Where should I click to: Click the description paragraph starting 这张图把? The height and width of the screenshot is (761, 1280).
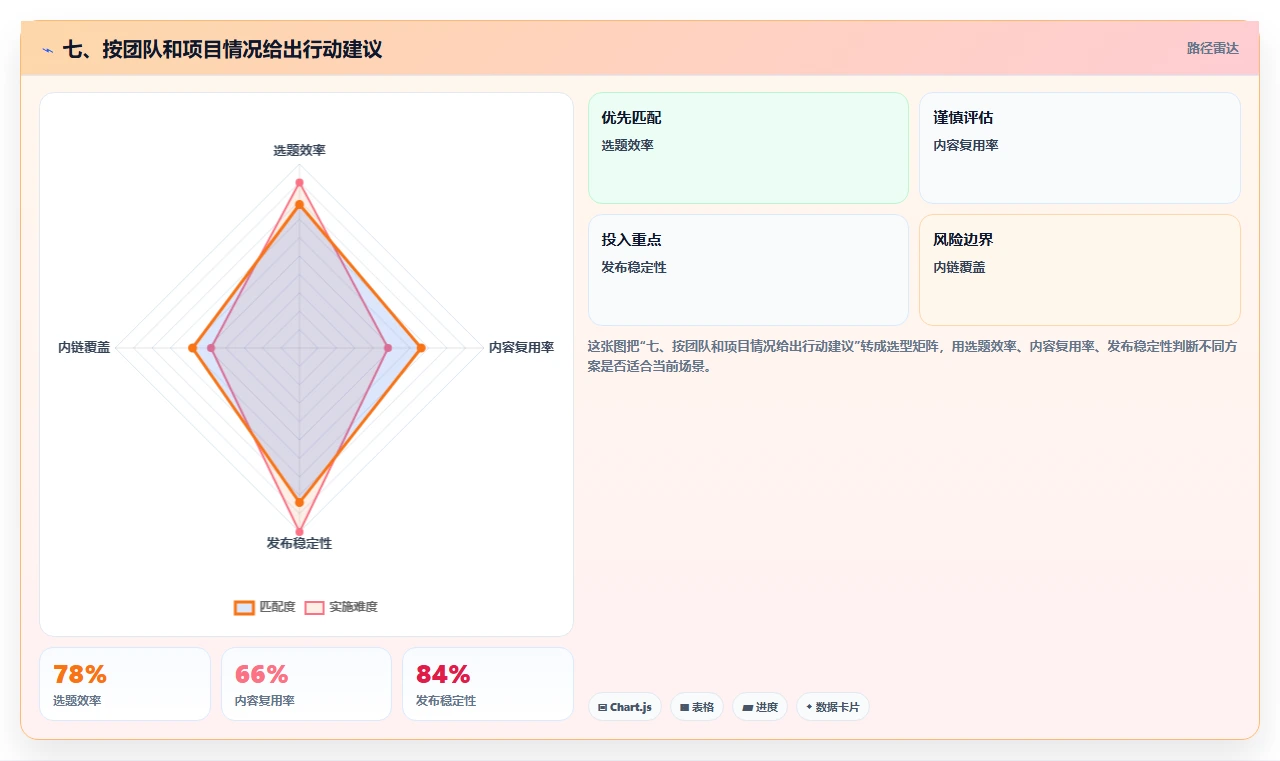click(x=914, y=356)
